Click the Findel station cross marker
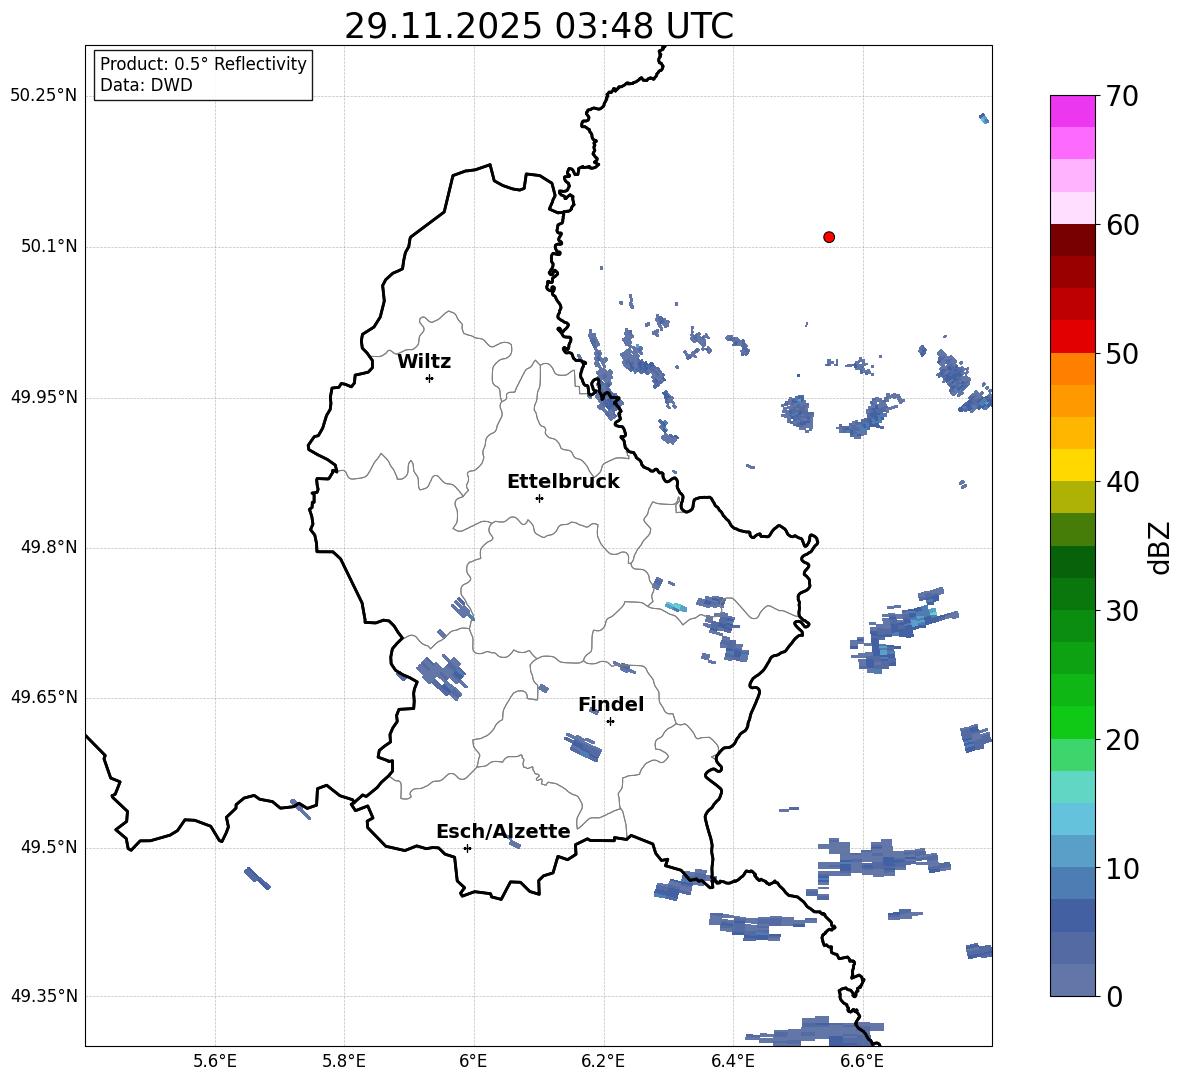This screenshot has width=1184, height=1081. 610,722
